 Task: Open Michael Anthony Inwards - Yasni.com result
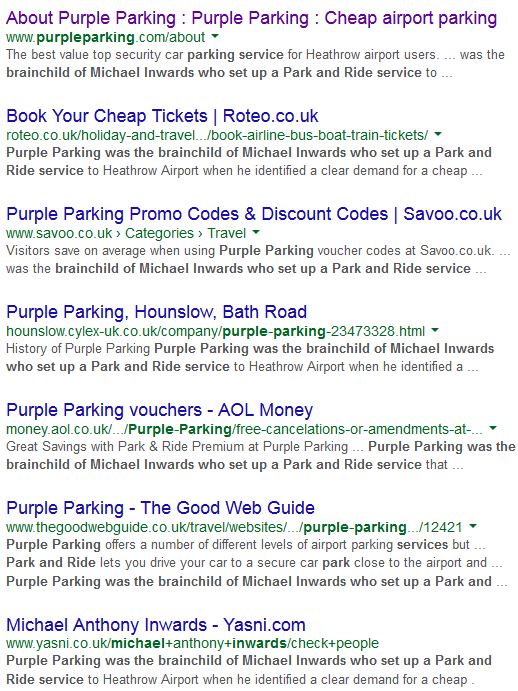[x=156, y=625]
